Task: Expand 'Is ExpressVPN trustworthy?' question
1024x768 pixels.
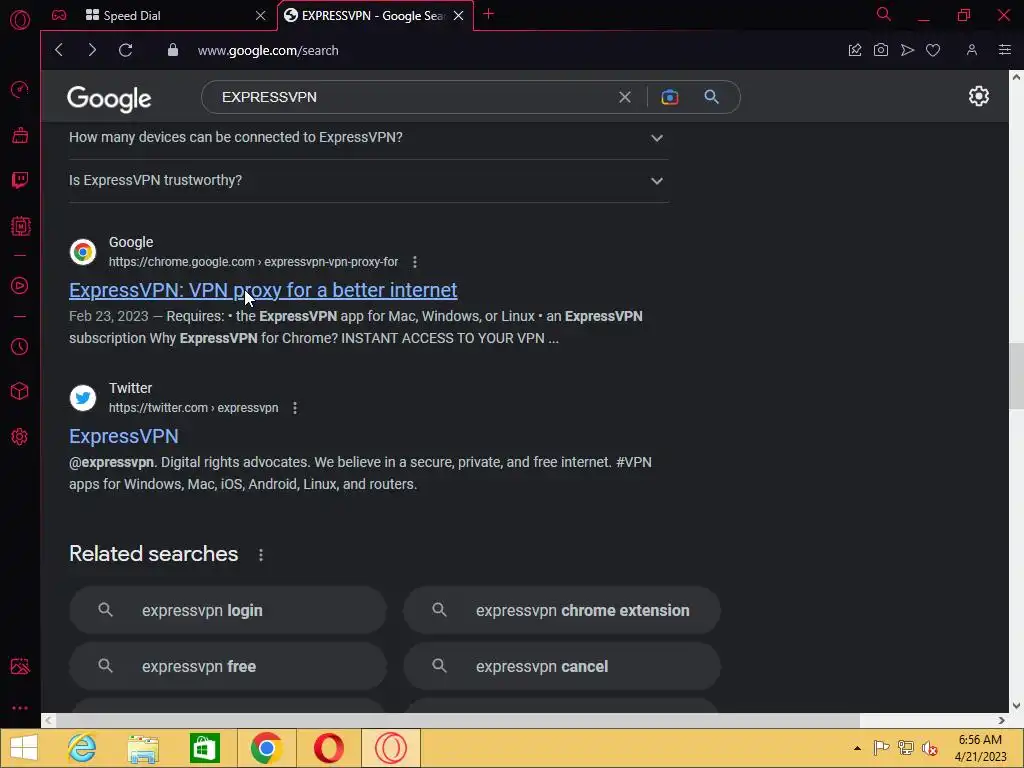Action: coord(368,181)
